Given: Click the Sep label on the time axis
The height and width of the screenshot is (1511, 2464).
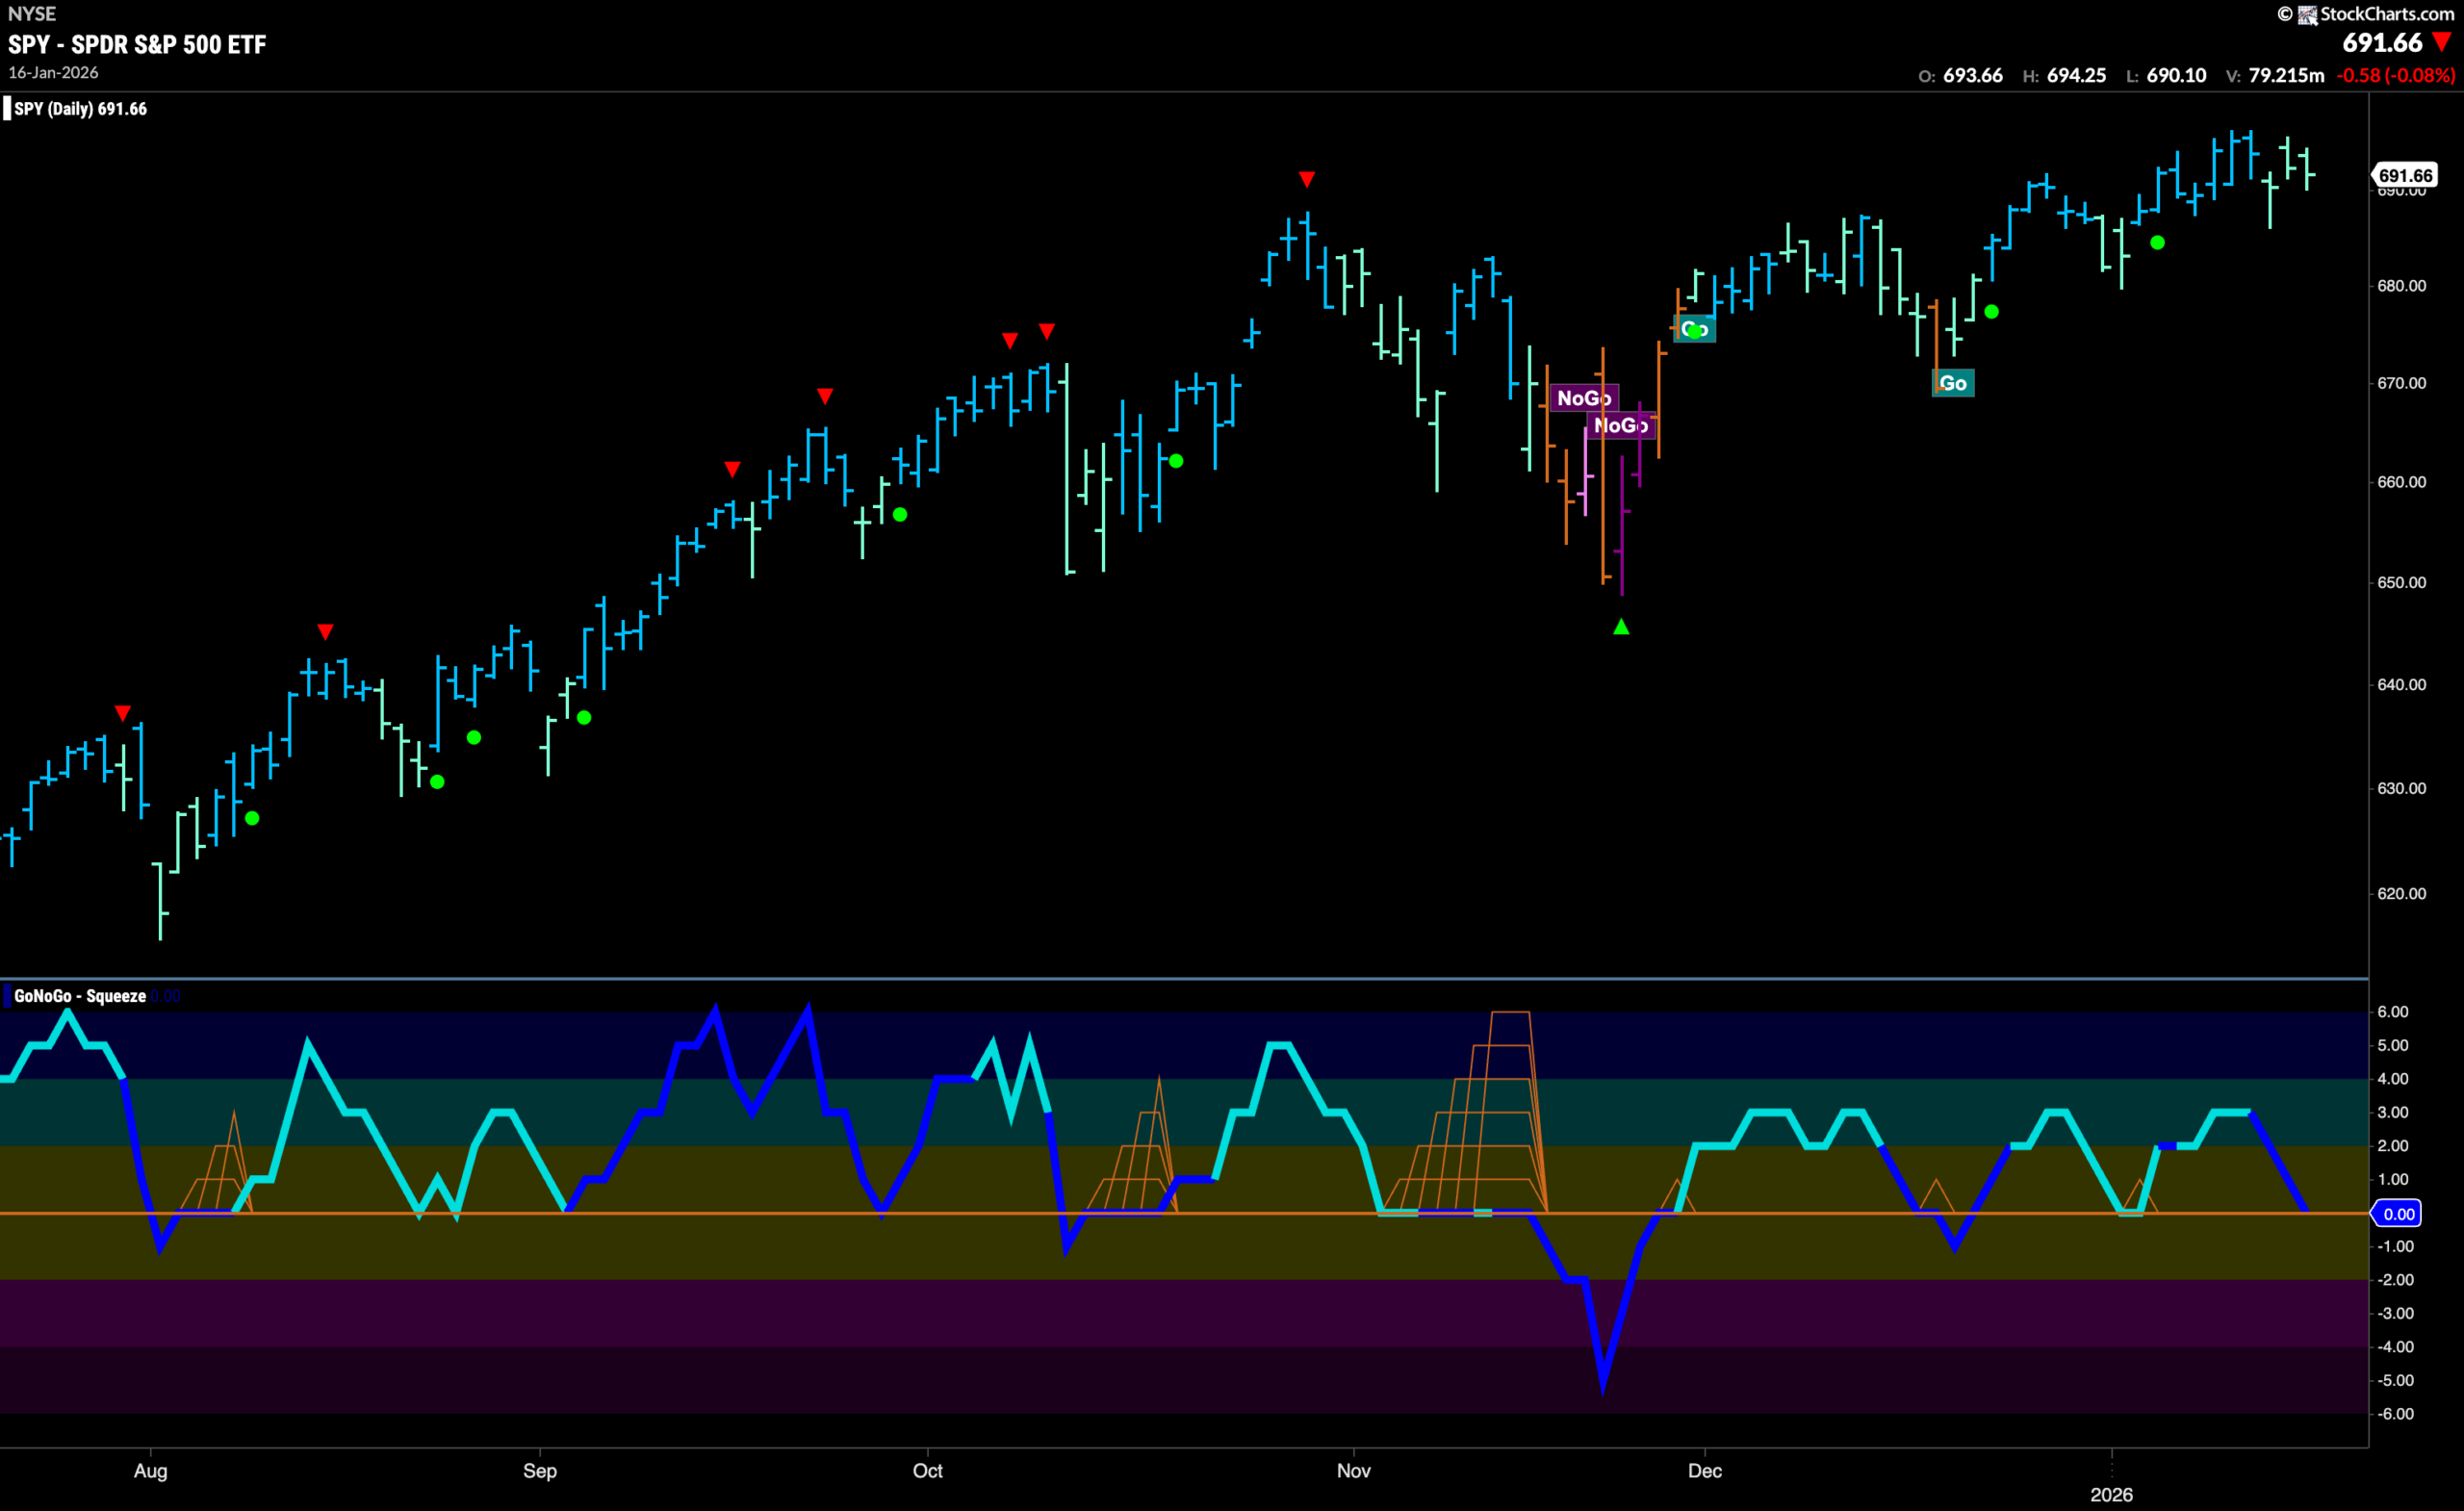Looking at the screenshot, I should click(540, 1471).
